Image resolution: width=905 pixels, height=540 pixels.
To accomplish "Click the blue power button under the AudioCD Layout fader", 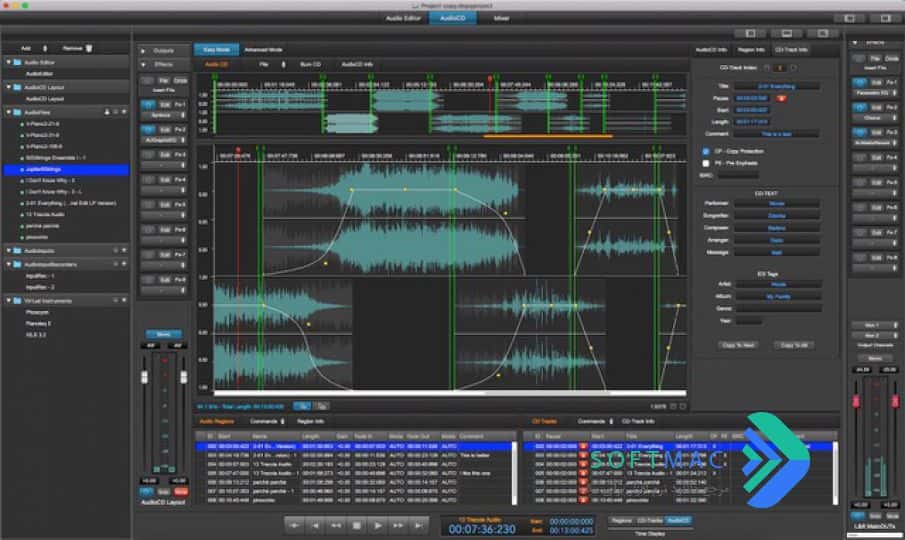I will coord(147,492).
